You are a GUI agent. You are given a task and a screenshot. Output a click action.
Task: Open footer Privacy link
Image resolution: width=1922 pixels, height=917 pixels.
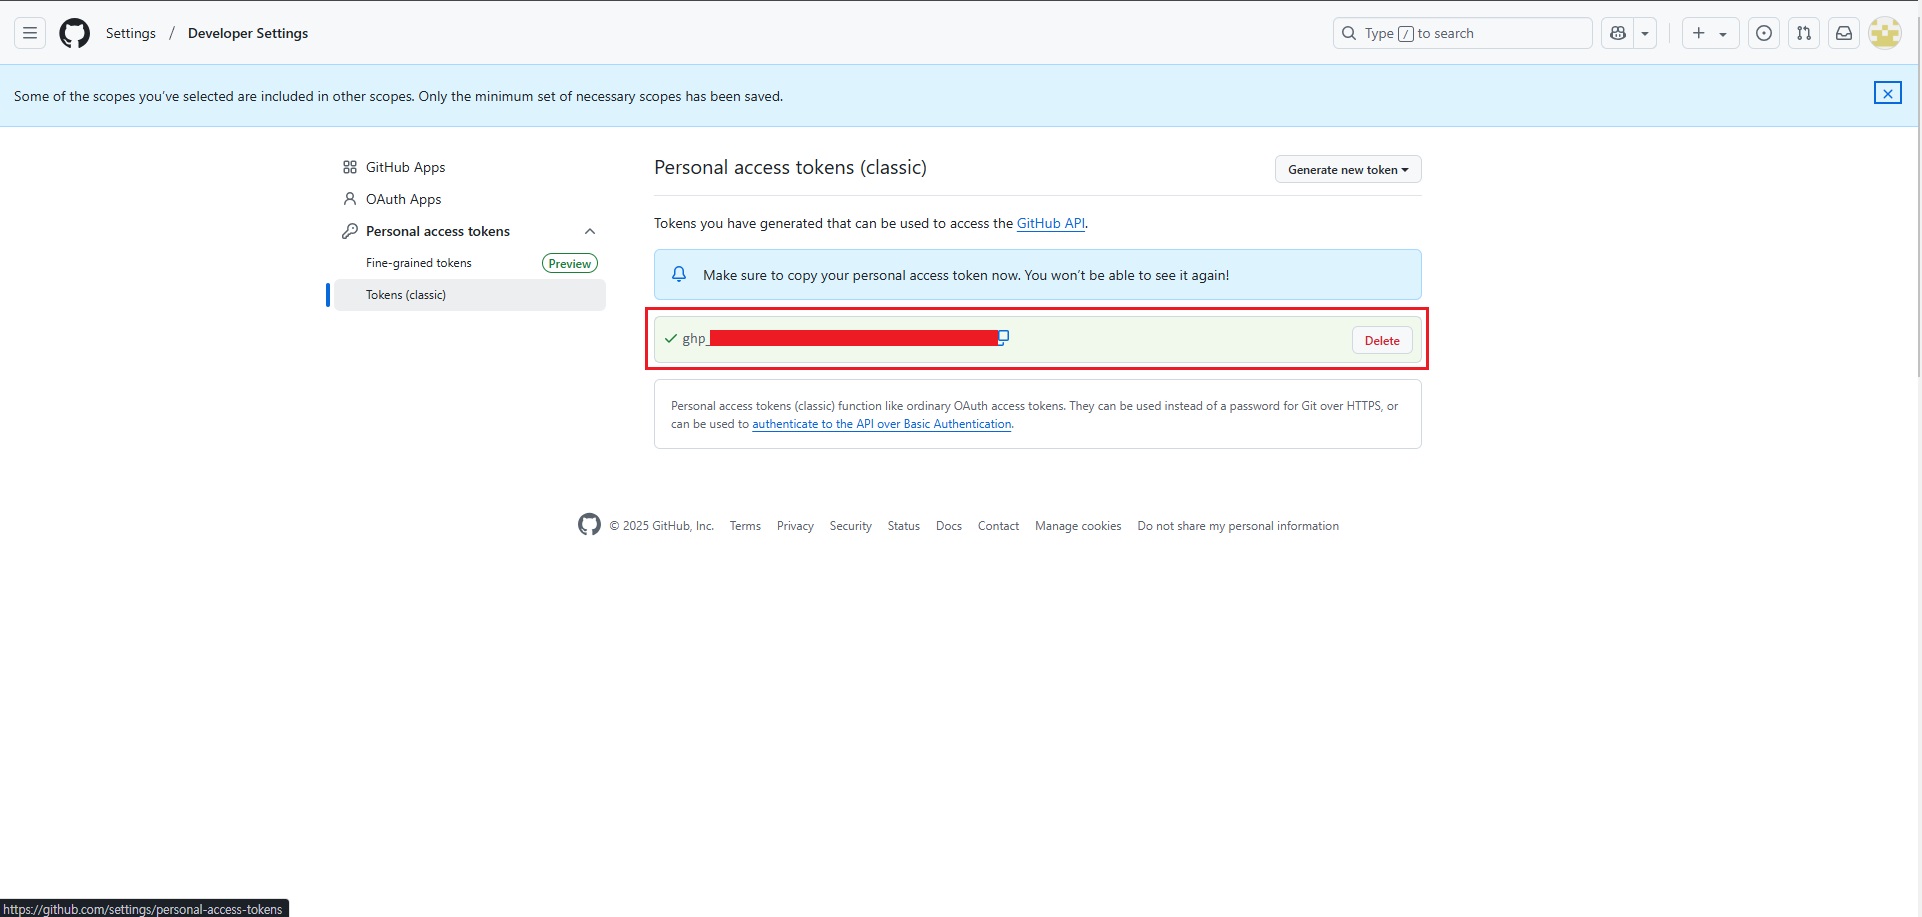coord(795,526)
